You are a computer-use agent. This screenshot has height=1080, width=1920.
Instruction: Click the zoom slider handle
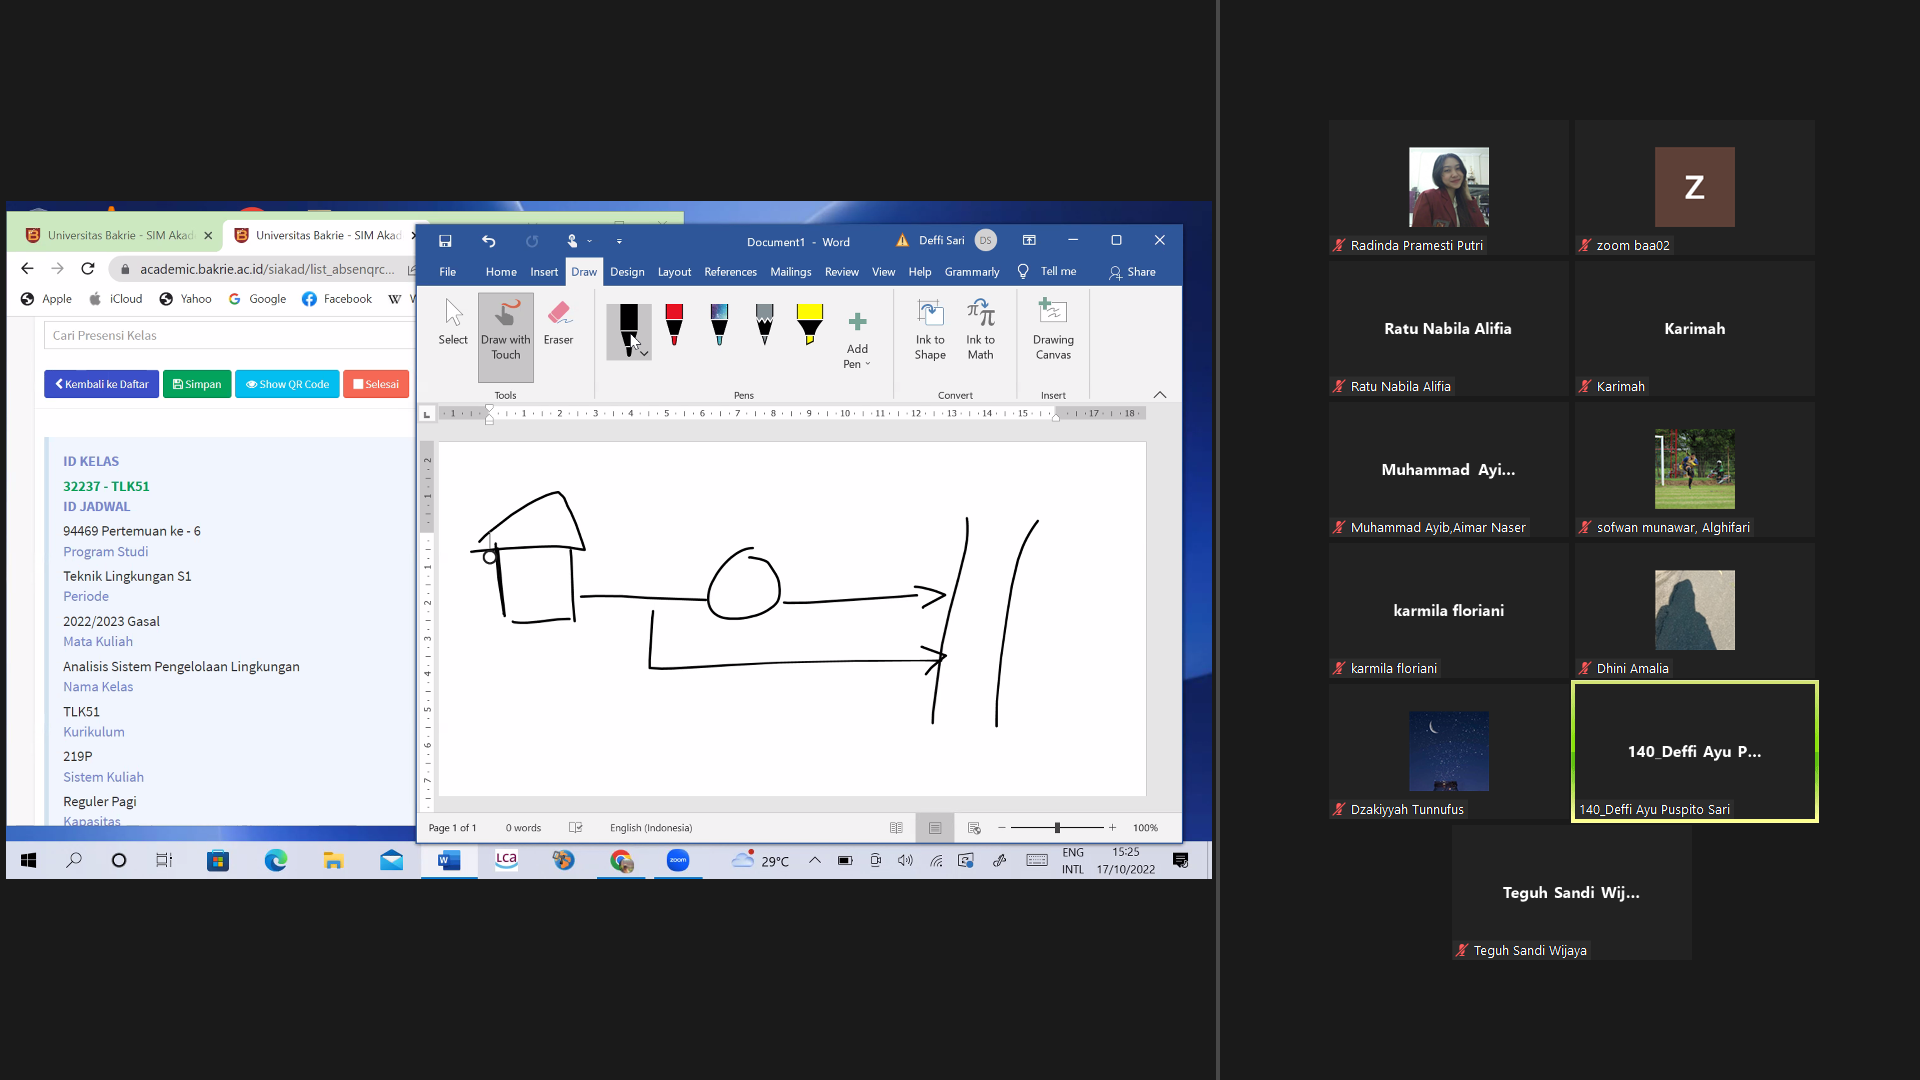[1057, 828]
